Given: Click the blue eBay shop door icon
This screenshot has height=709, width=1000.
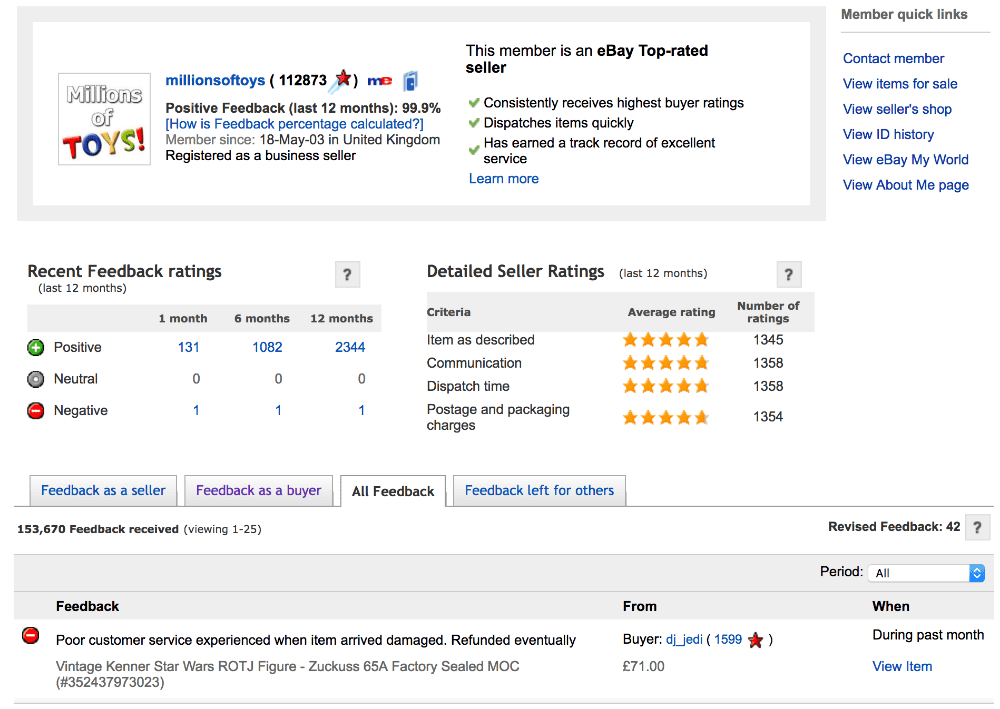Looking at the screenshot, I should (410, 81).
